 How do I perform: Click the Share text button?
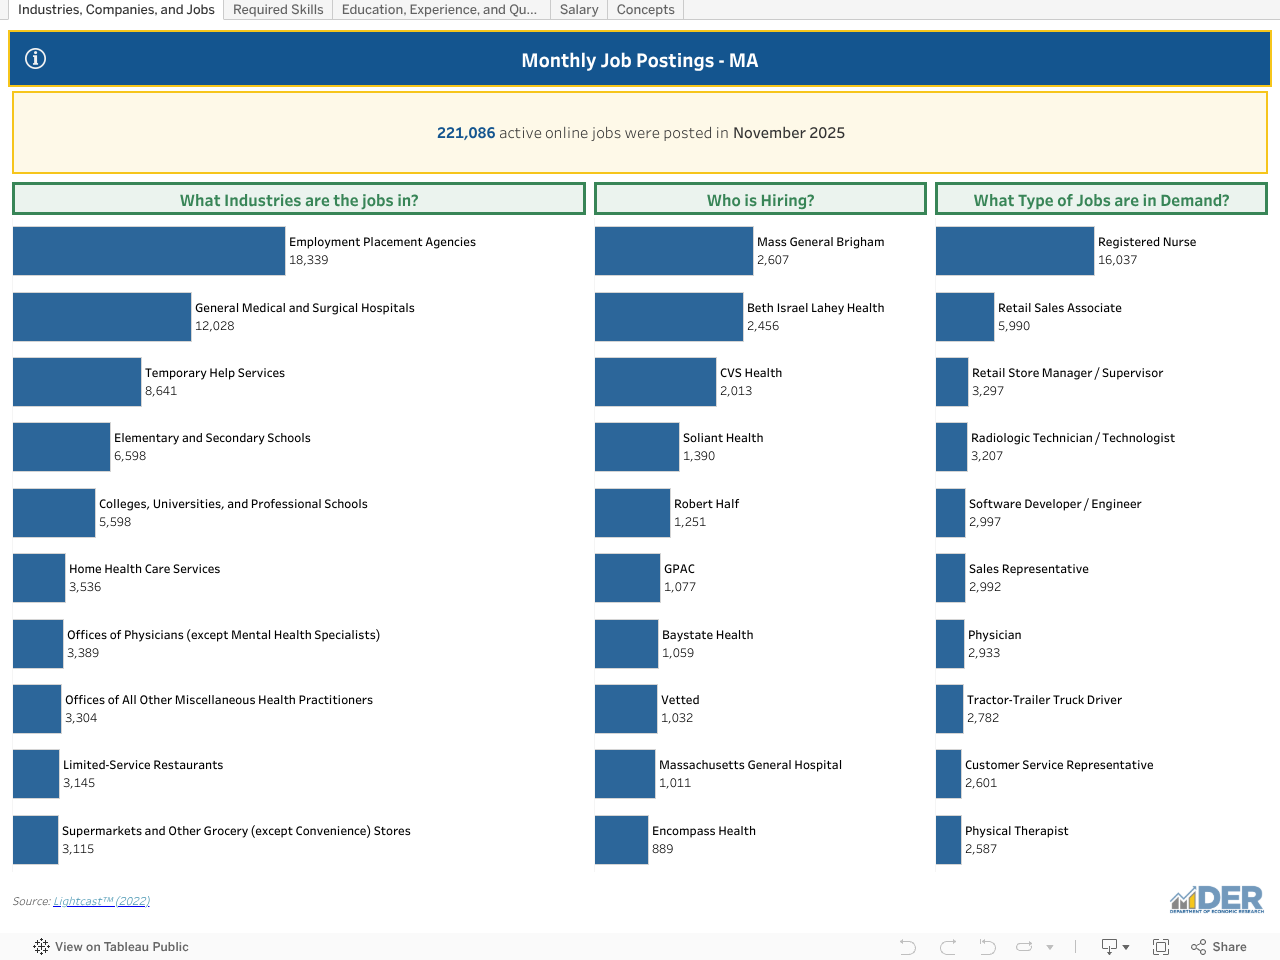[x=1229, y=947]
